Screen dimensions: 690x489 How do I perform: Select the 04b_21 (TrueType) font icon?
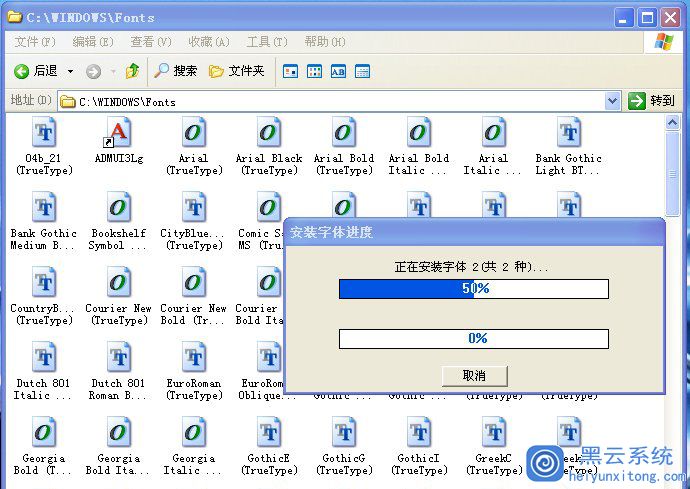(44, 132)
